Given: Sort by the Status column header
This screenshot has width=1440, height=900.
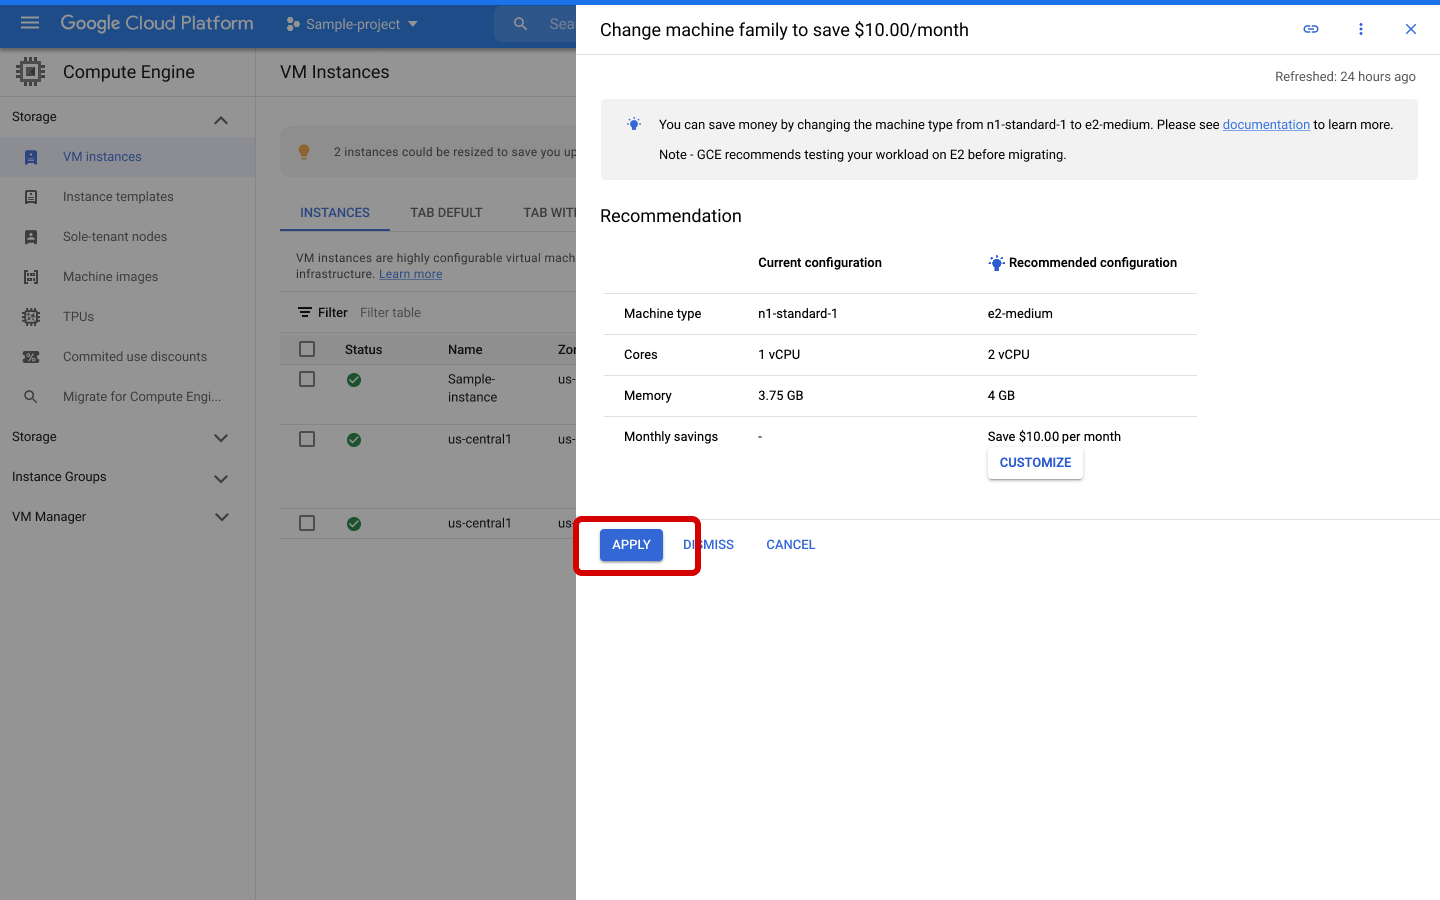Looking at the screenshot, I should click(363, 350).
